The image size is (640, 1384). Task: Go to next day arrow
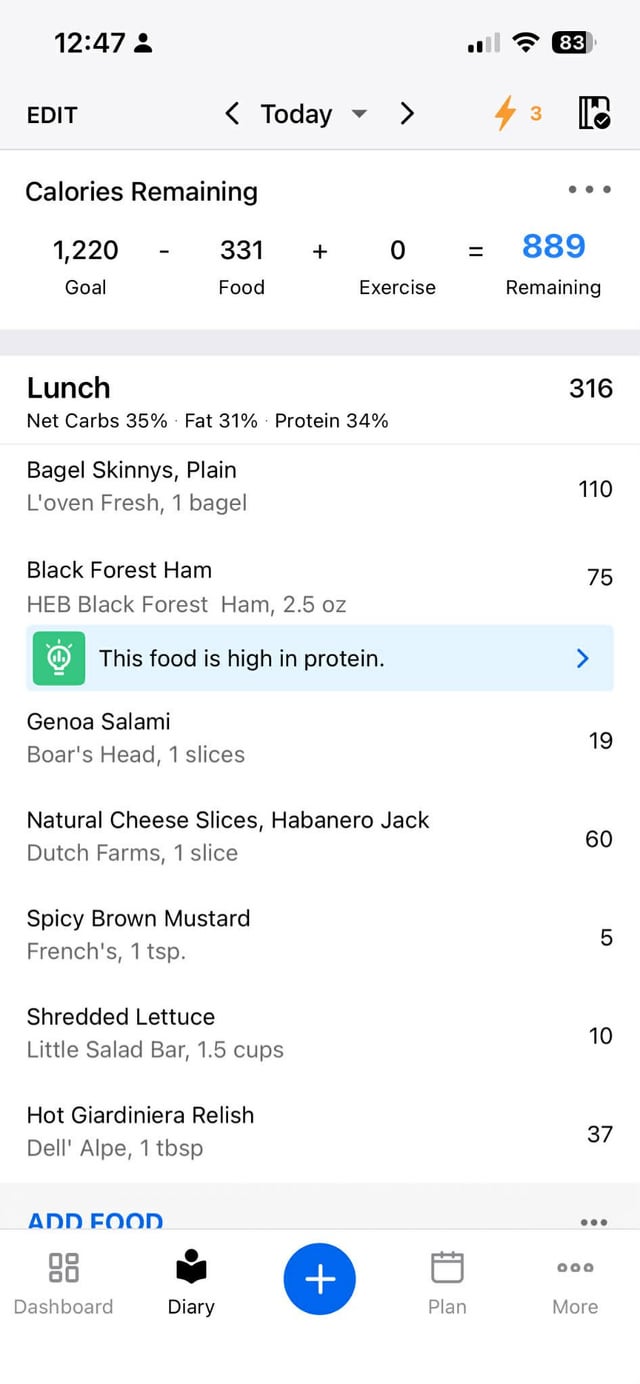[407, 114]
